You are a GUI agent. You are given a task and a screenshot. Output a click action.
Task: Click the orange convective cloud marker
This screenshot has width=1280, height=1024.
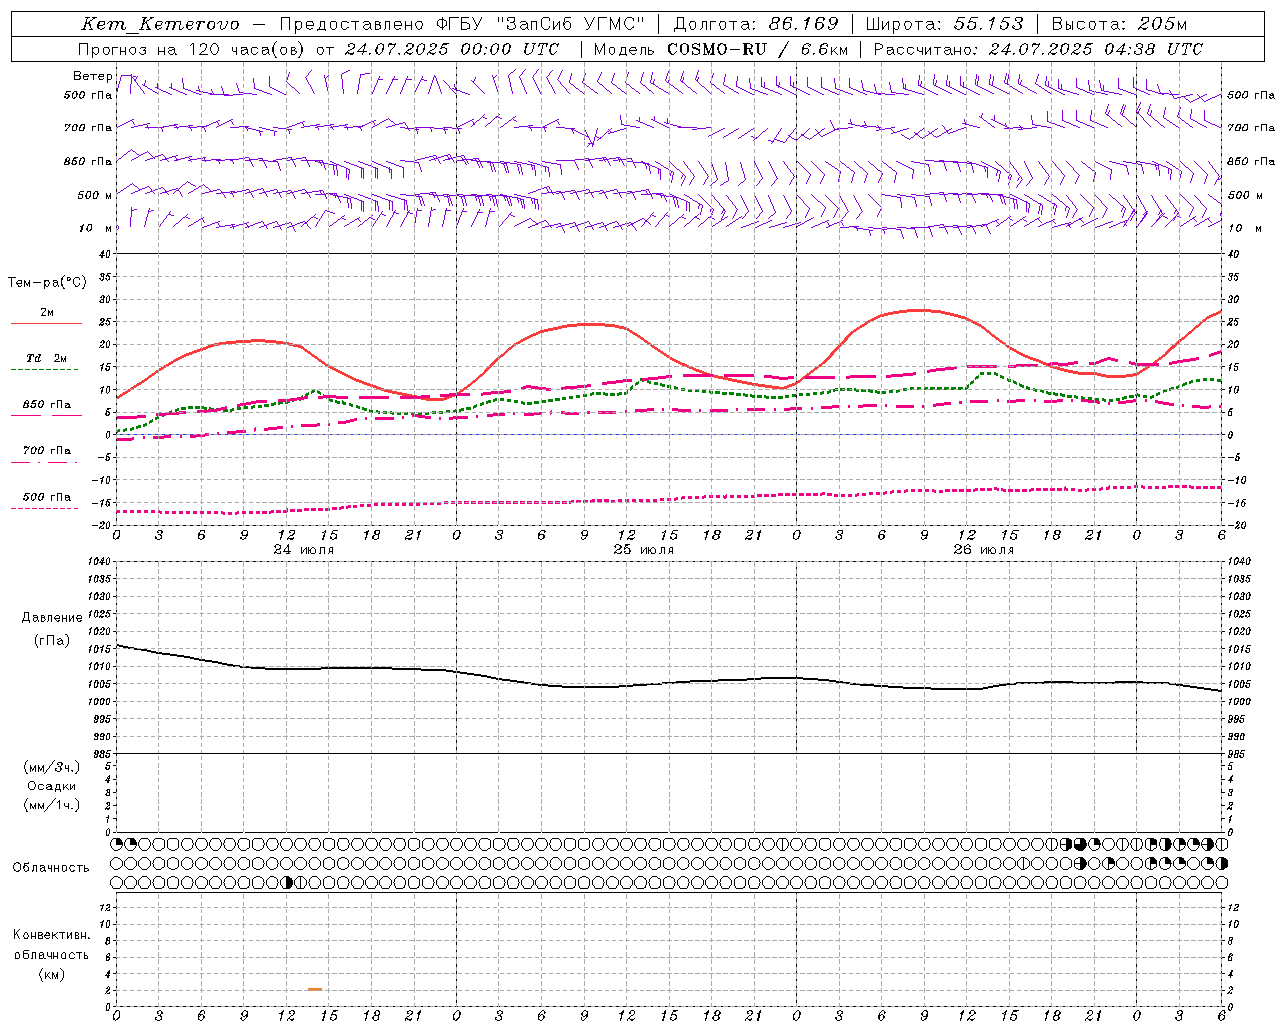coord(315,989)
